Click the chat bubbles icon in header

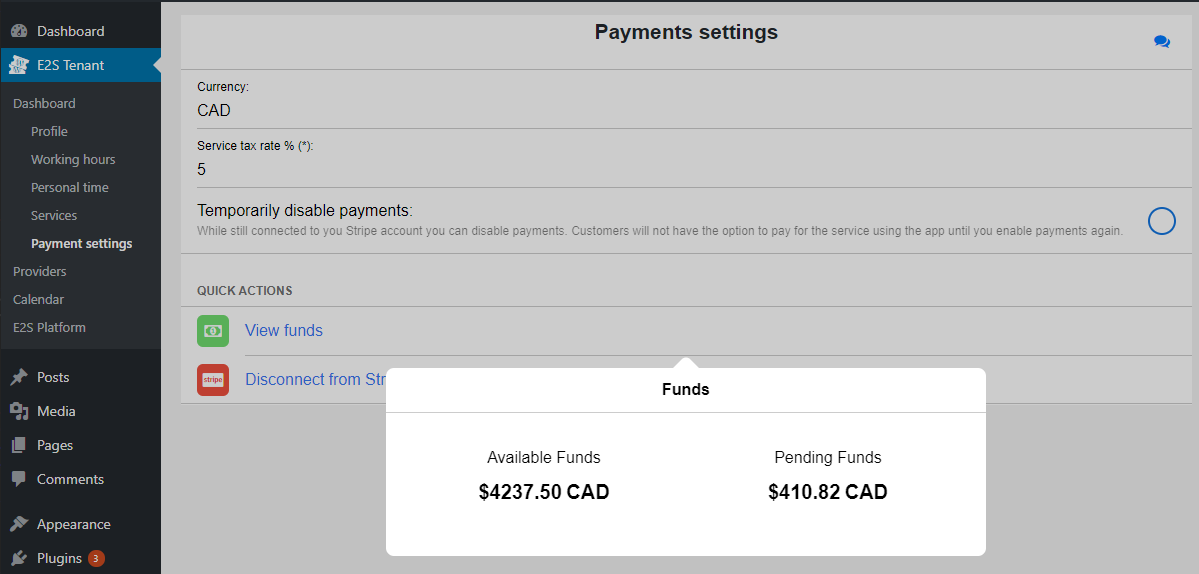coord(1162,42)
